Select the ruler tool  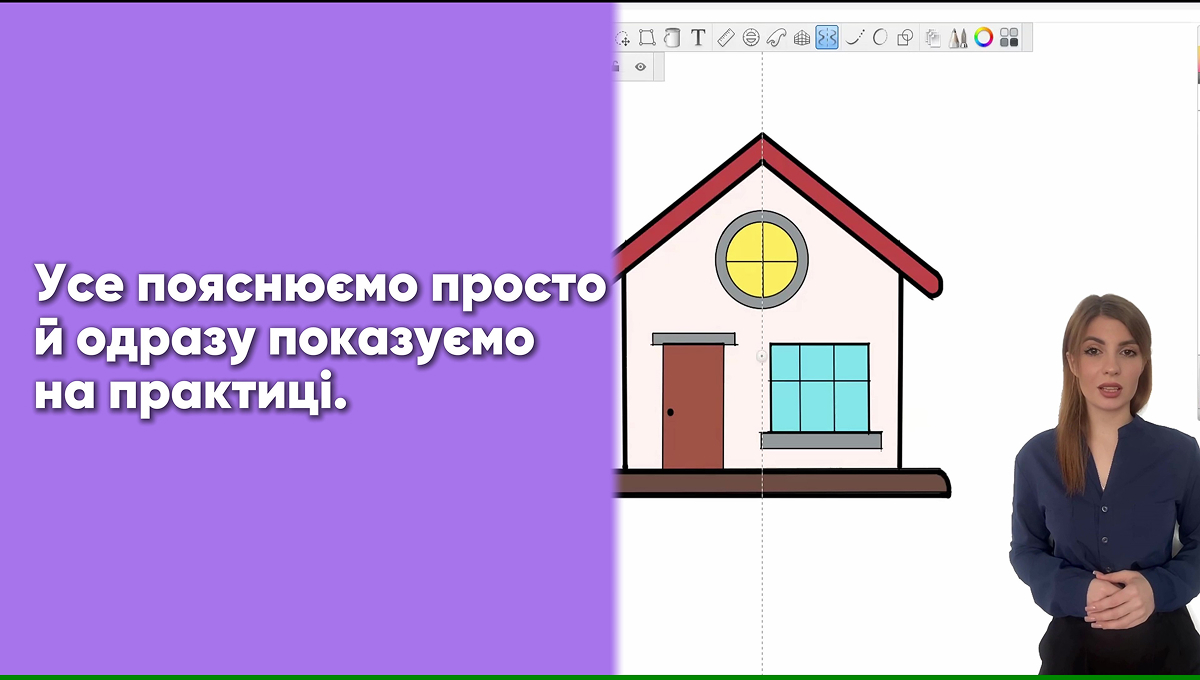[726, 38]
